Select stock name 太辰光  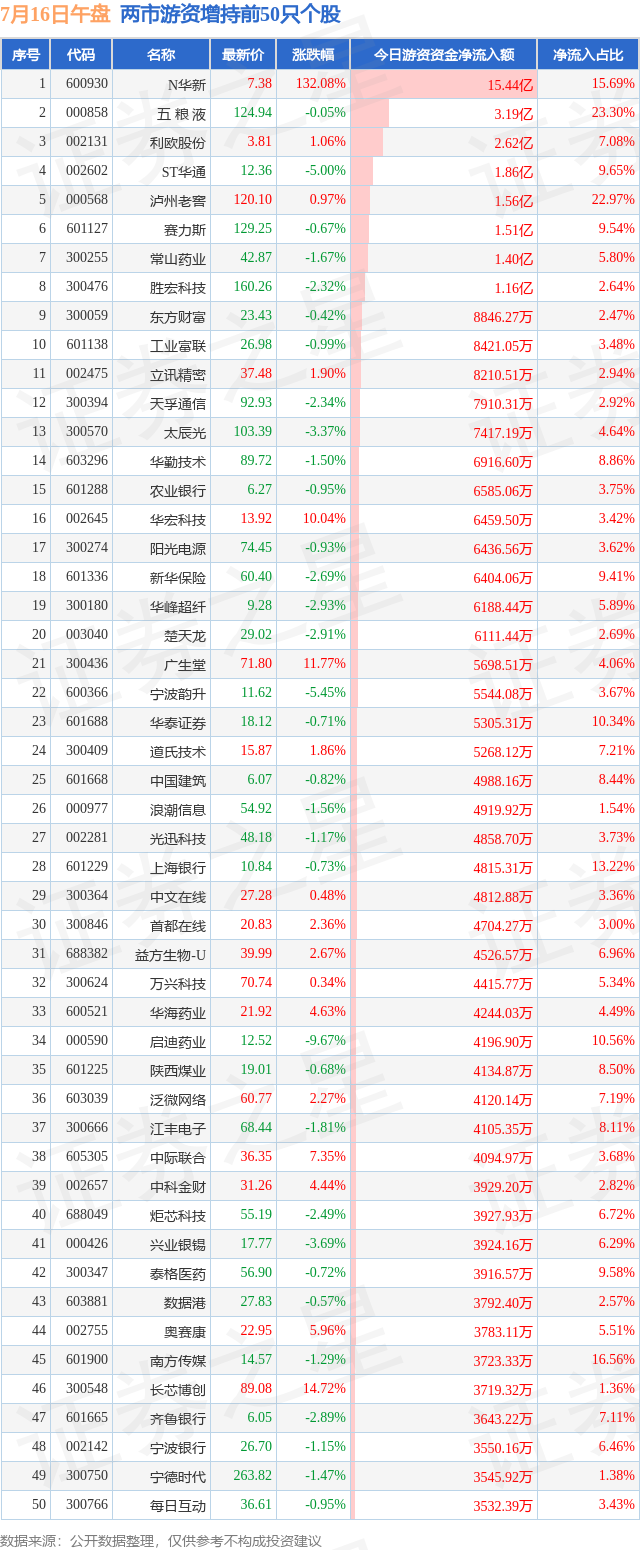[185, 432]
